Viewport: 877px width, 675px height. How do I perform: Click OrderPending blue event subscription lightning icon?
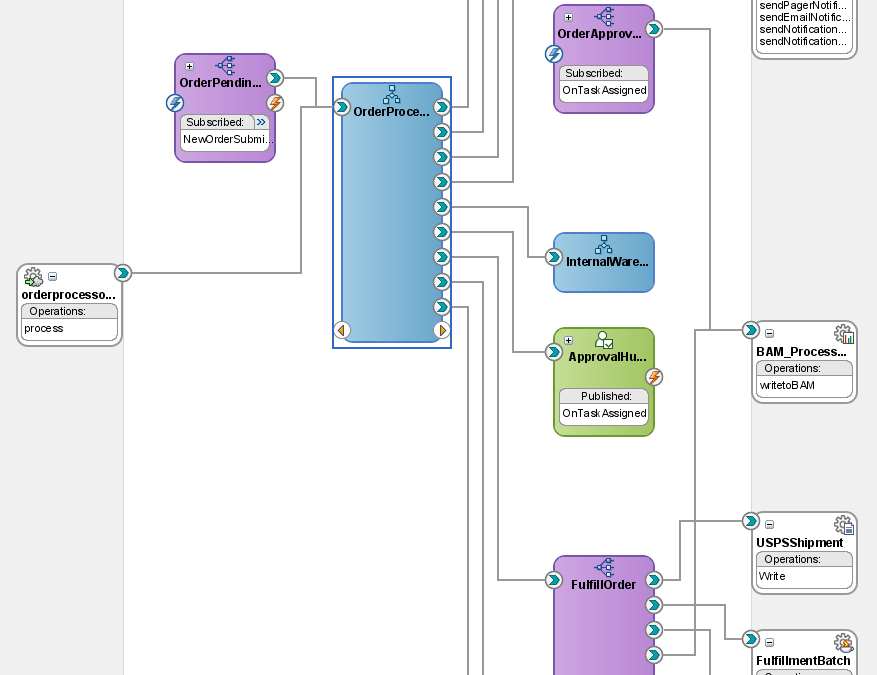click(x=175, y=103)
